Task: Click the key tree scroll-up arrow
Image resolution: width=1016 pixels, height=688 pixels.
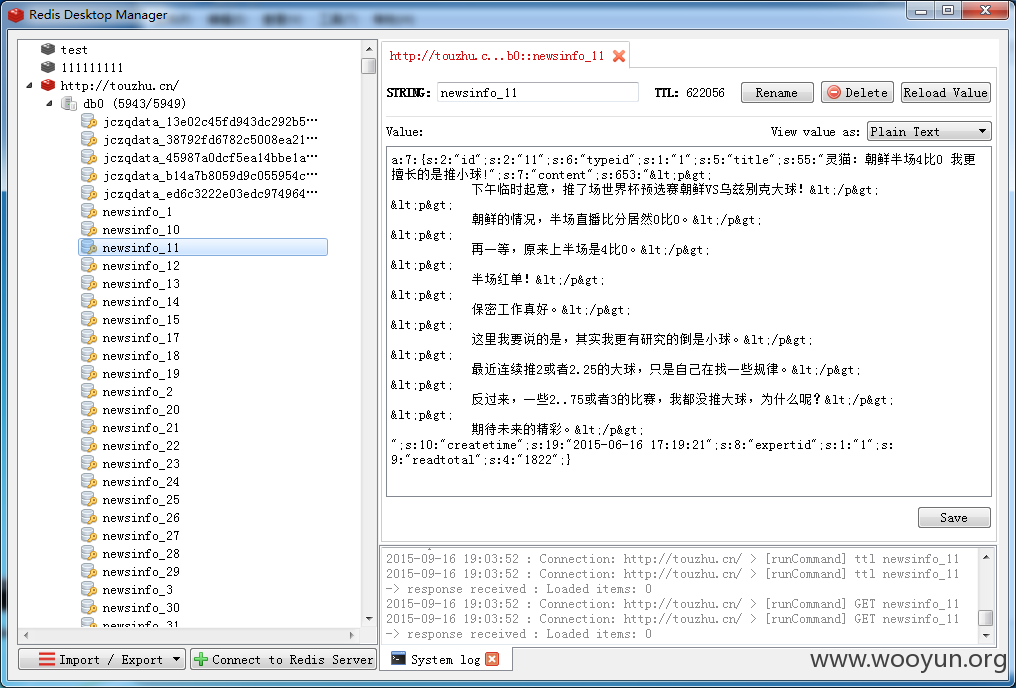Action: pyautogui.click(x=369, y=49)
